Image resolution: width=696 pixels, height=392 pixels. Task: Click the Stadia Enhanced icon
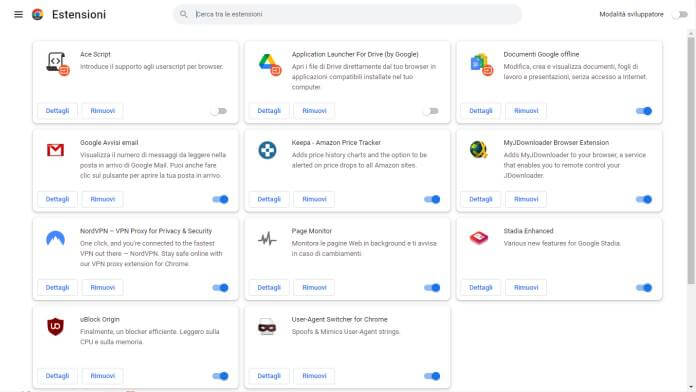[479, 238]
